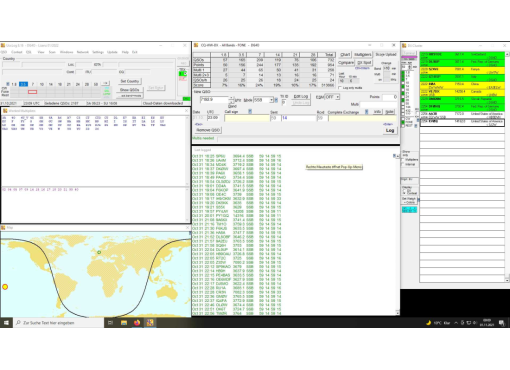Open Task View on the taskbar
The width and height of the screenshot is (510, 370).
(110, 323)
